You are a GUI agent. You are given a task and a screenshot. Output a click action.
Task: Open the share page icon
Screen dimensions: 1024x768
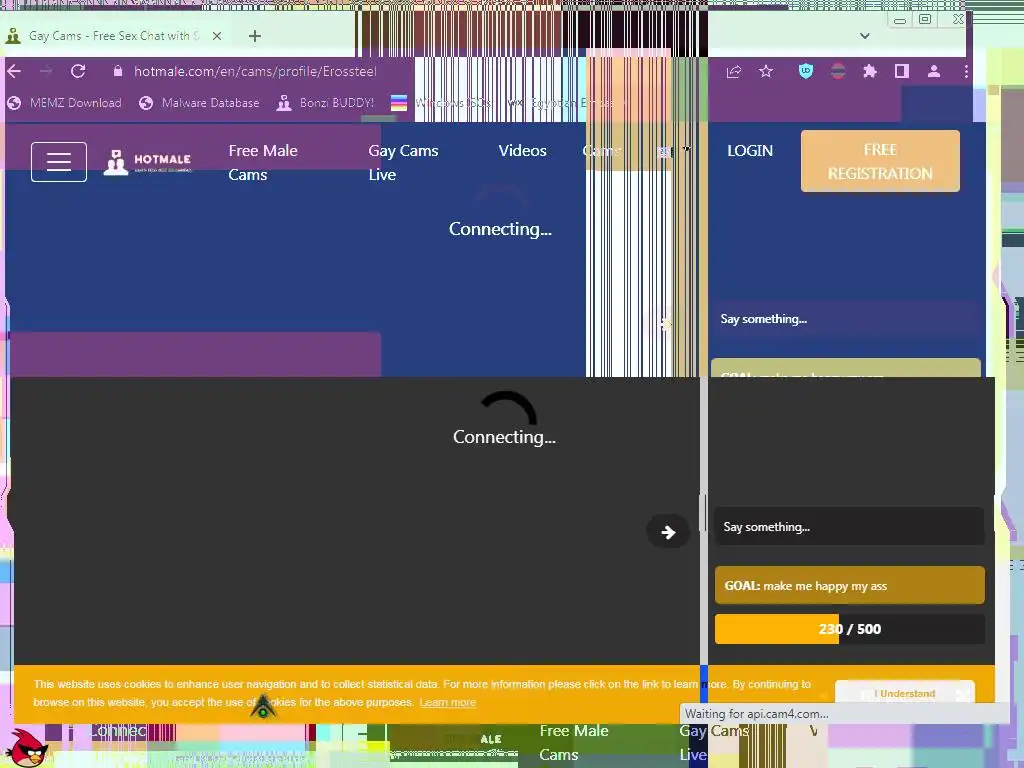[733, 71]
